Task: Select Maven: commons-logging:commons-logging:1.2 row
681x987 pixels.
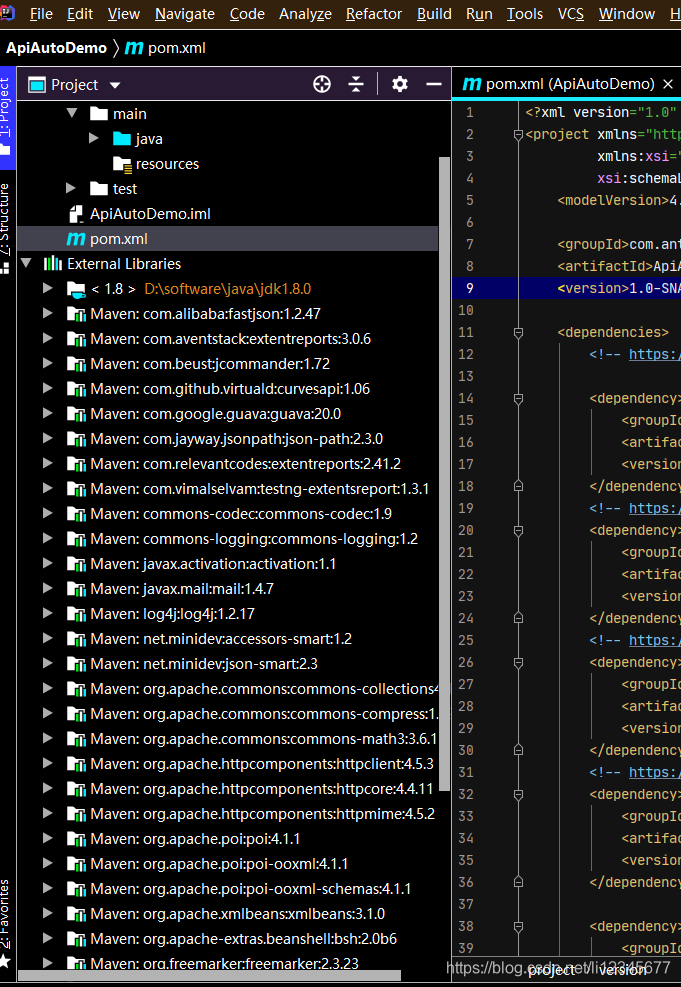Action: click(228, 538)
